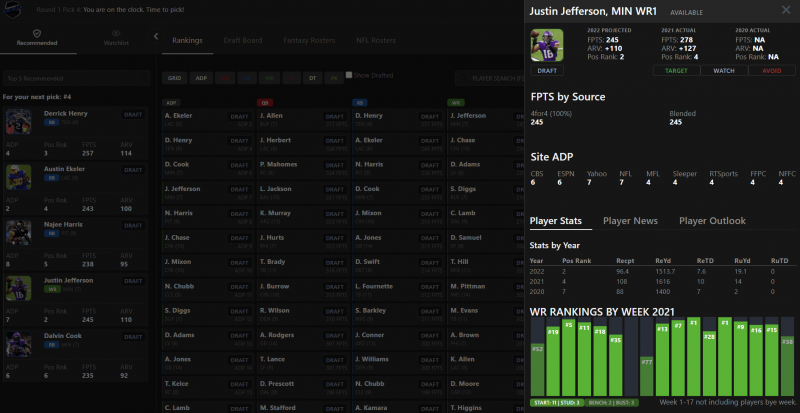Click the #38 week bar in chart

(788, 366)
